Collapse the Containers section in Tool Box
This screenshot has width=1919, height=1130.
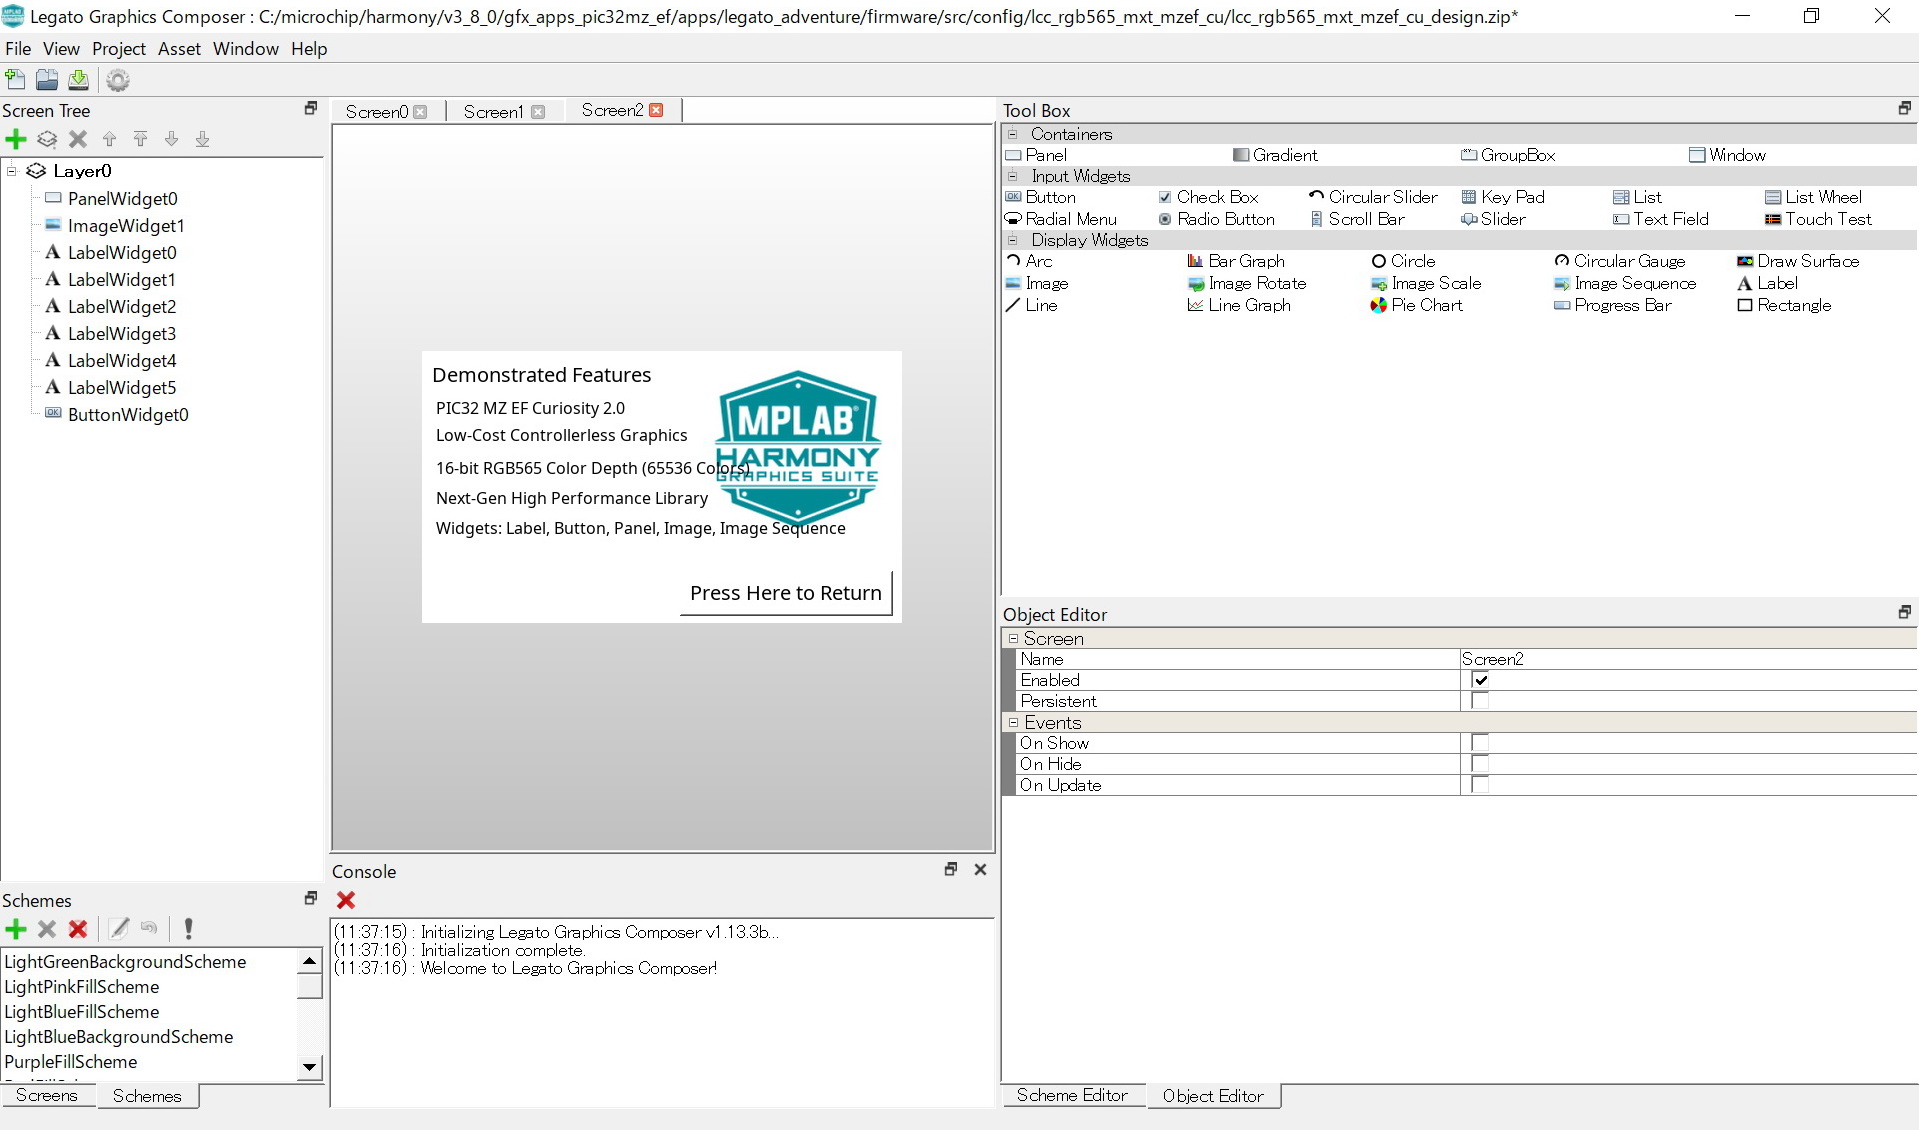coord(1013,134)
